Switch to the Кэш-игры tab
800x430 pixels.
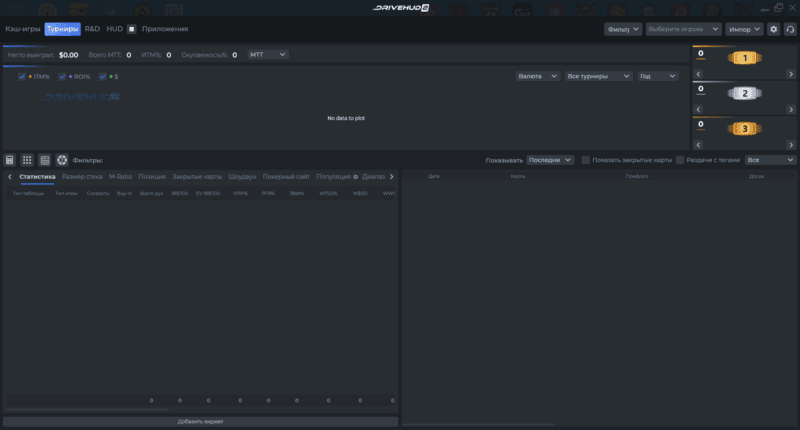22,30
